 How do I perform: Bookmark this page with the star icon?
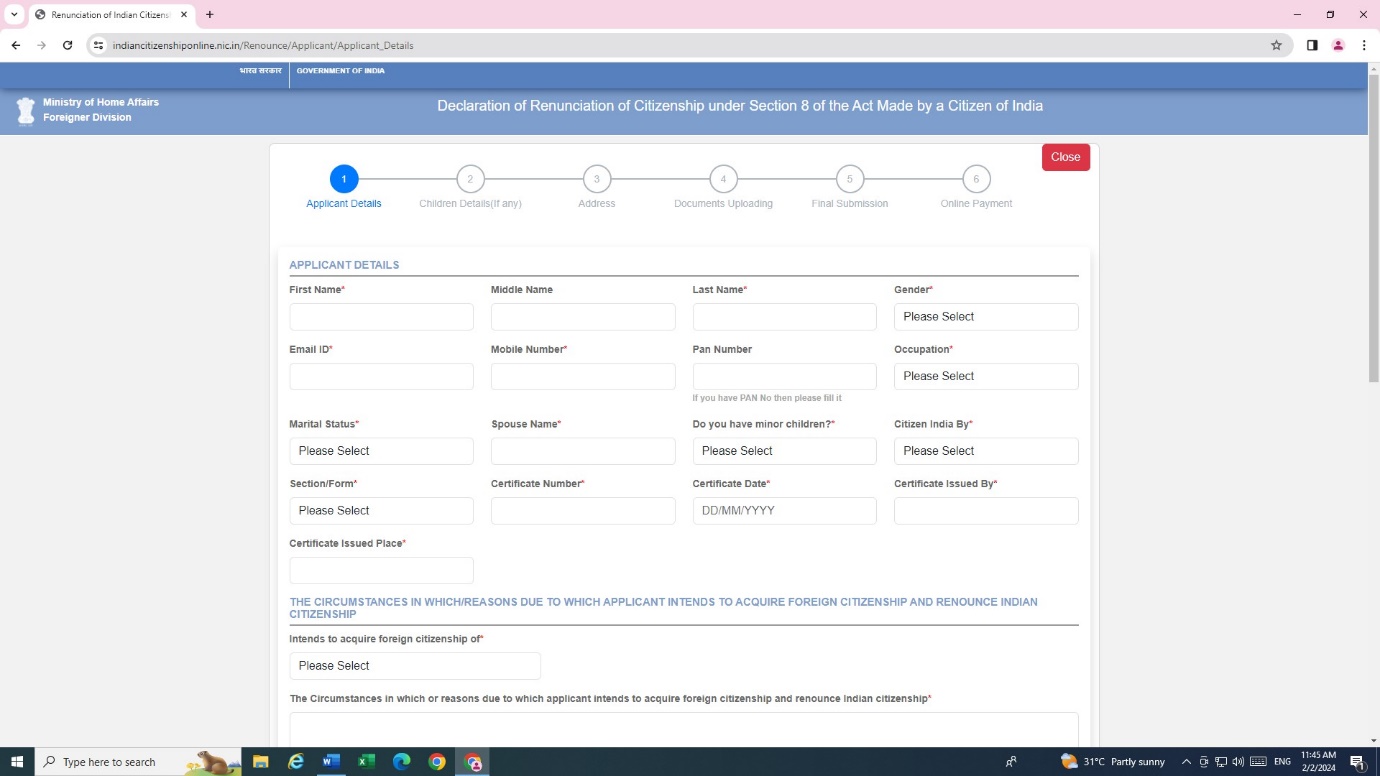point(1276,45)
